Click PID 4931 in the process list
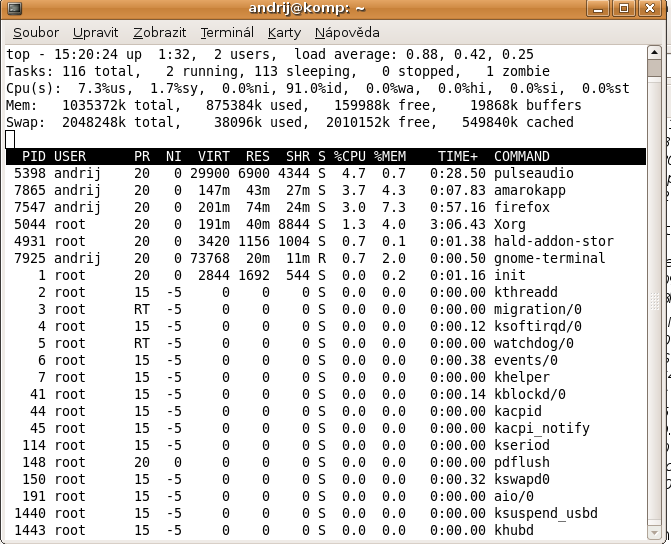This screenshot has height=544, width=671. [30, 241]
